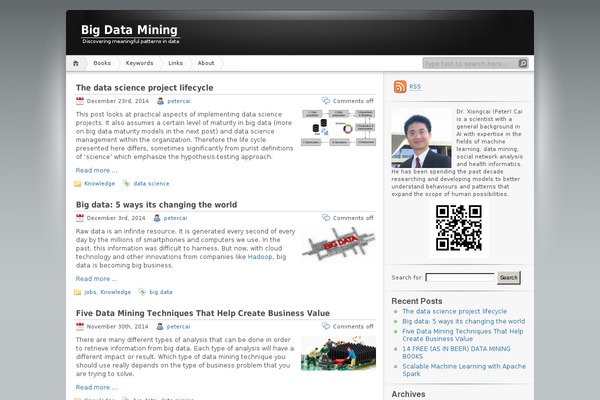Click author icon in Big data post
The width and height of the screenshot is (600, 400).
157,218
